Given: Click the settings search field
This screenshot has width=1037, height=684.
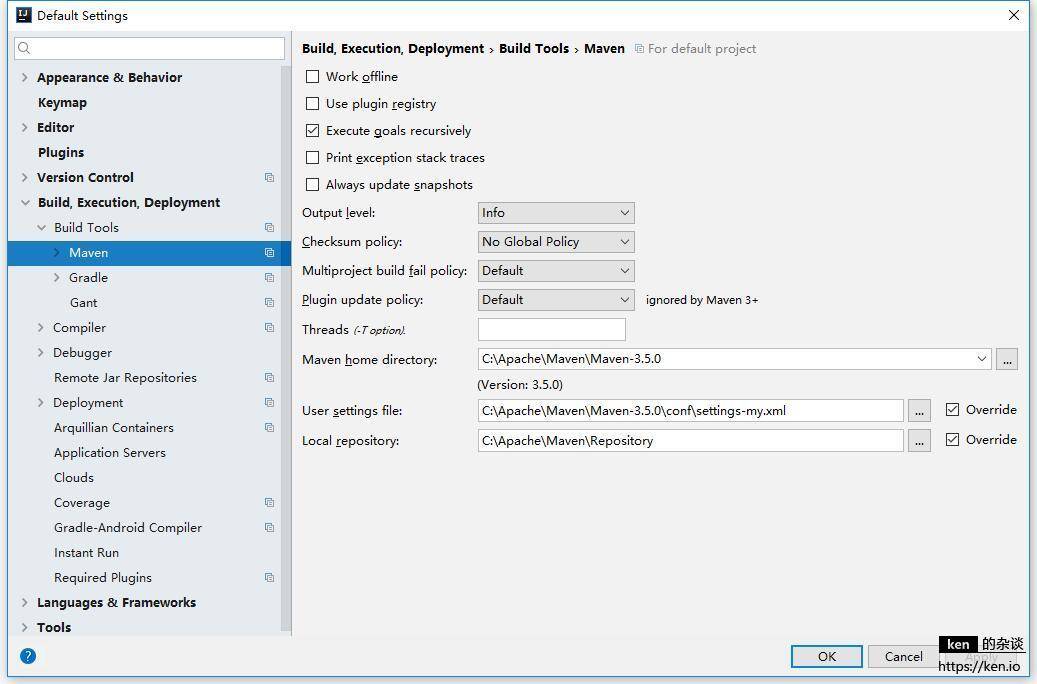Looking at the screenshot, I should pos(149,48).
